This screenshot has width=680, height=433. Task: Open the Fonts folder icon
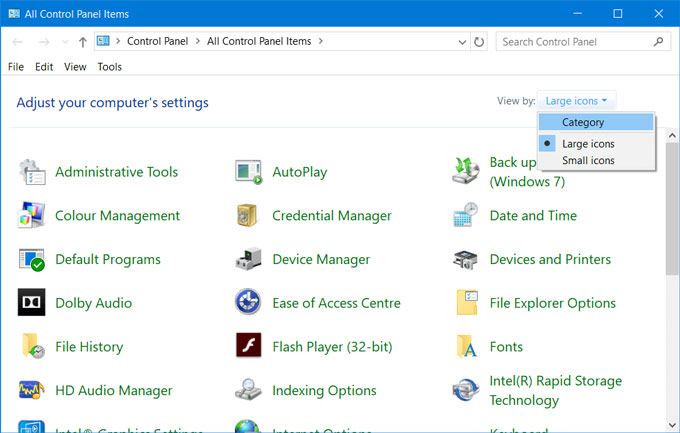pyautogui.click(x=467, y=346)
